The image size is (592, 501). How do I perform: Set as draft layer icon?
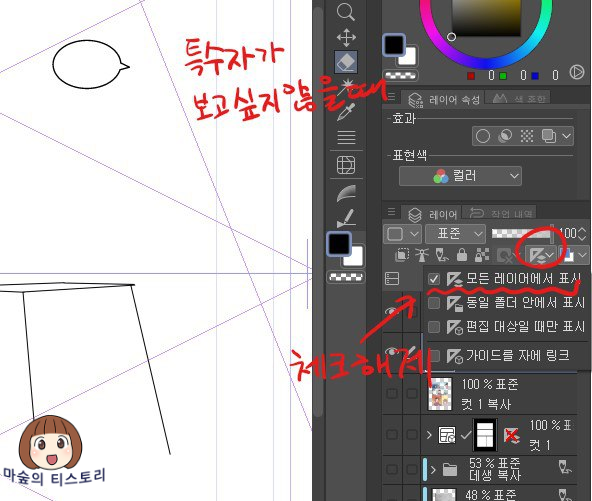442,255
